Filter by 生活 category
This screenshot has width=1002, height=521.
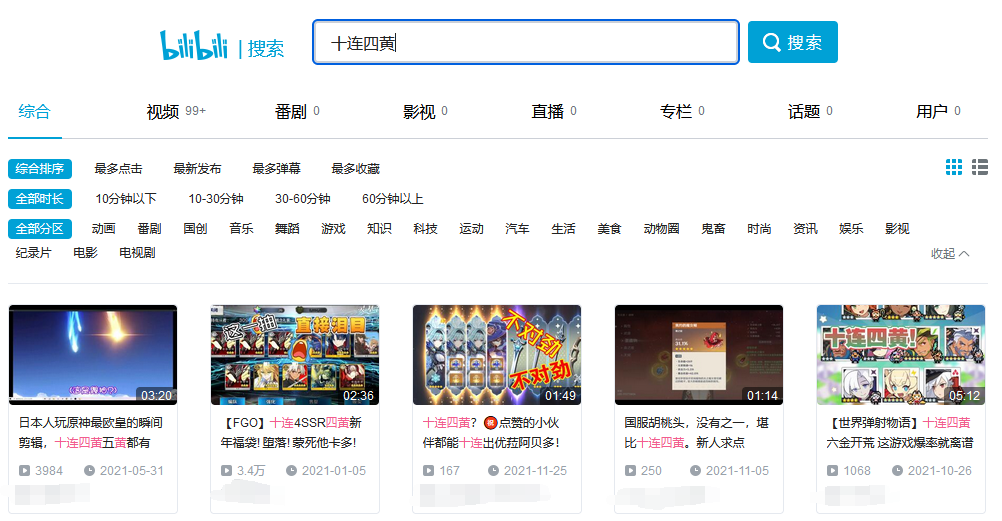click(564, 229)
